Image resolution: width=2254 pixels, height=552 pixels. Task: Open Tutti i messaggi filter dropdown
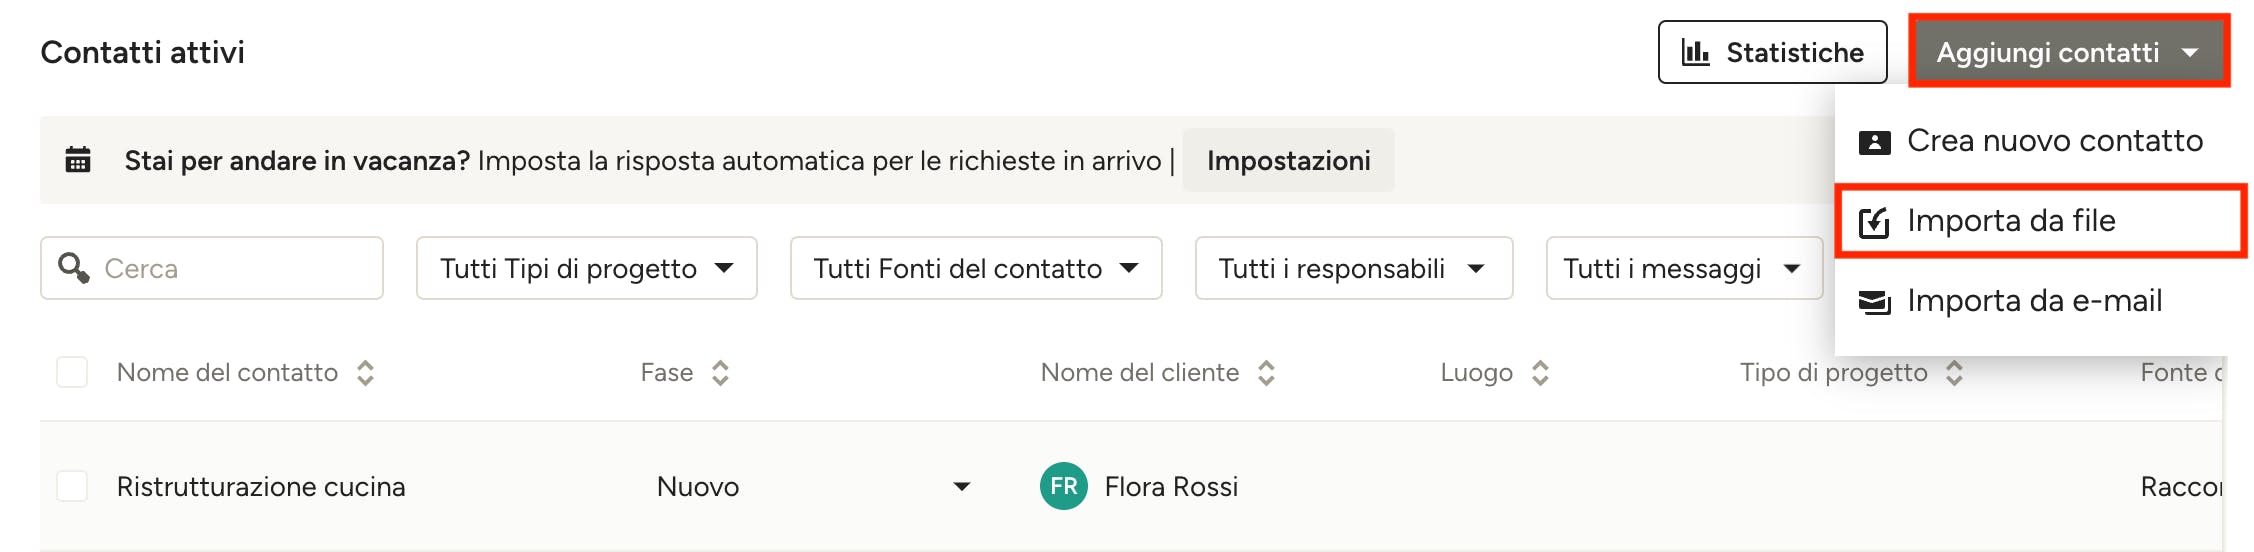[1683, 268]
